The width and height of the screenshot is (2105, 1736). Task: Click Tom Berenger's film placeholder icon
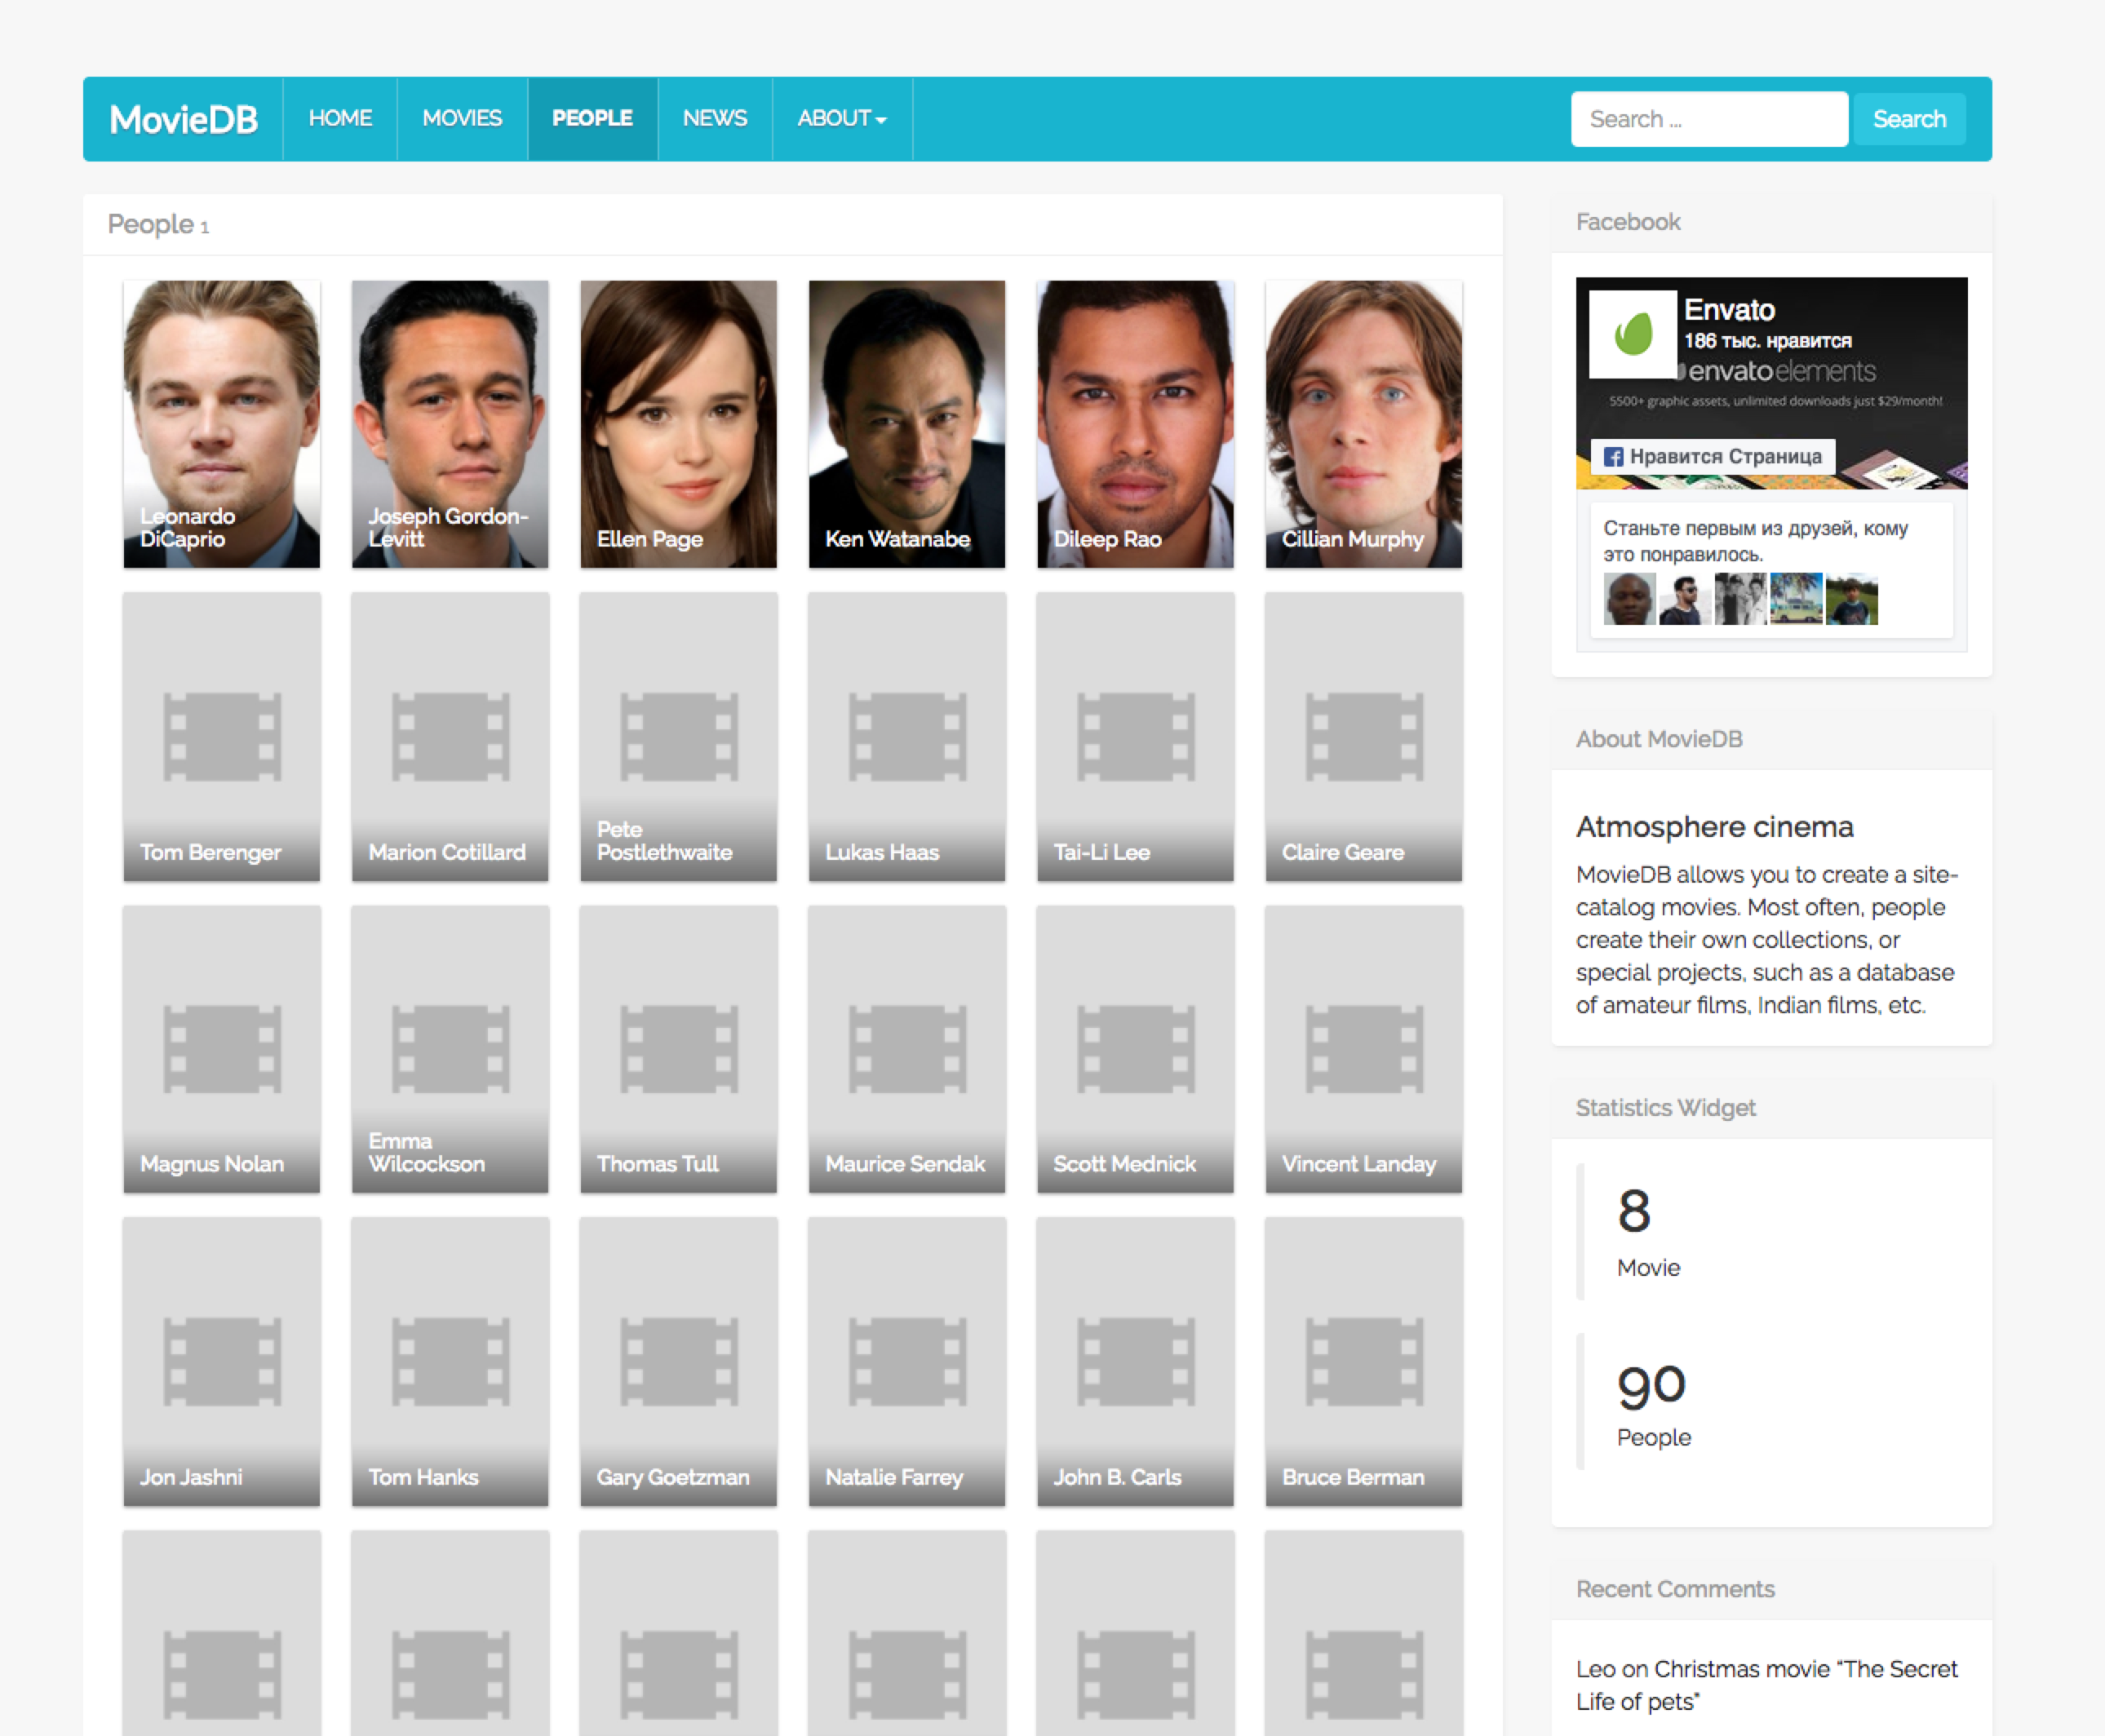pos(222,736)
